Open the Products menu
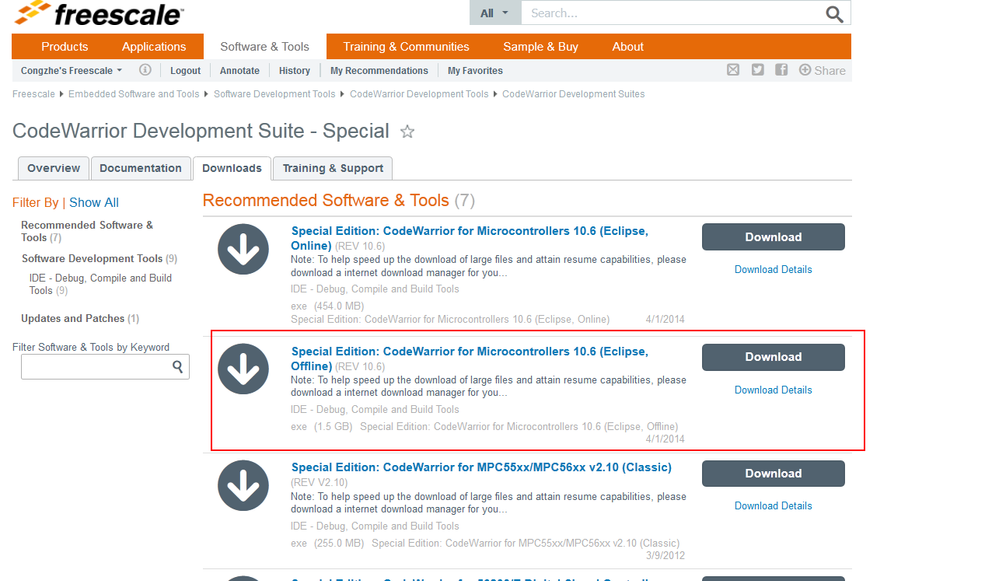The height and width of the screenshot is (581, 999). [x=65, y=47]
